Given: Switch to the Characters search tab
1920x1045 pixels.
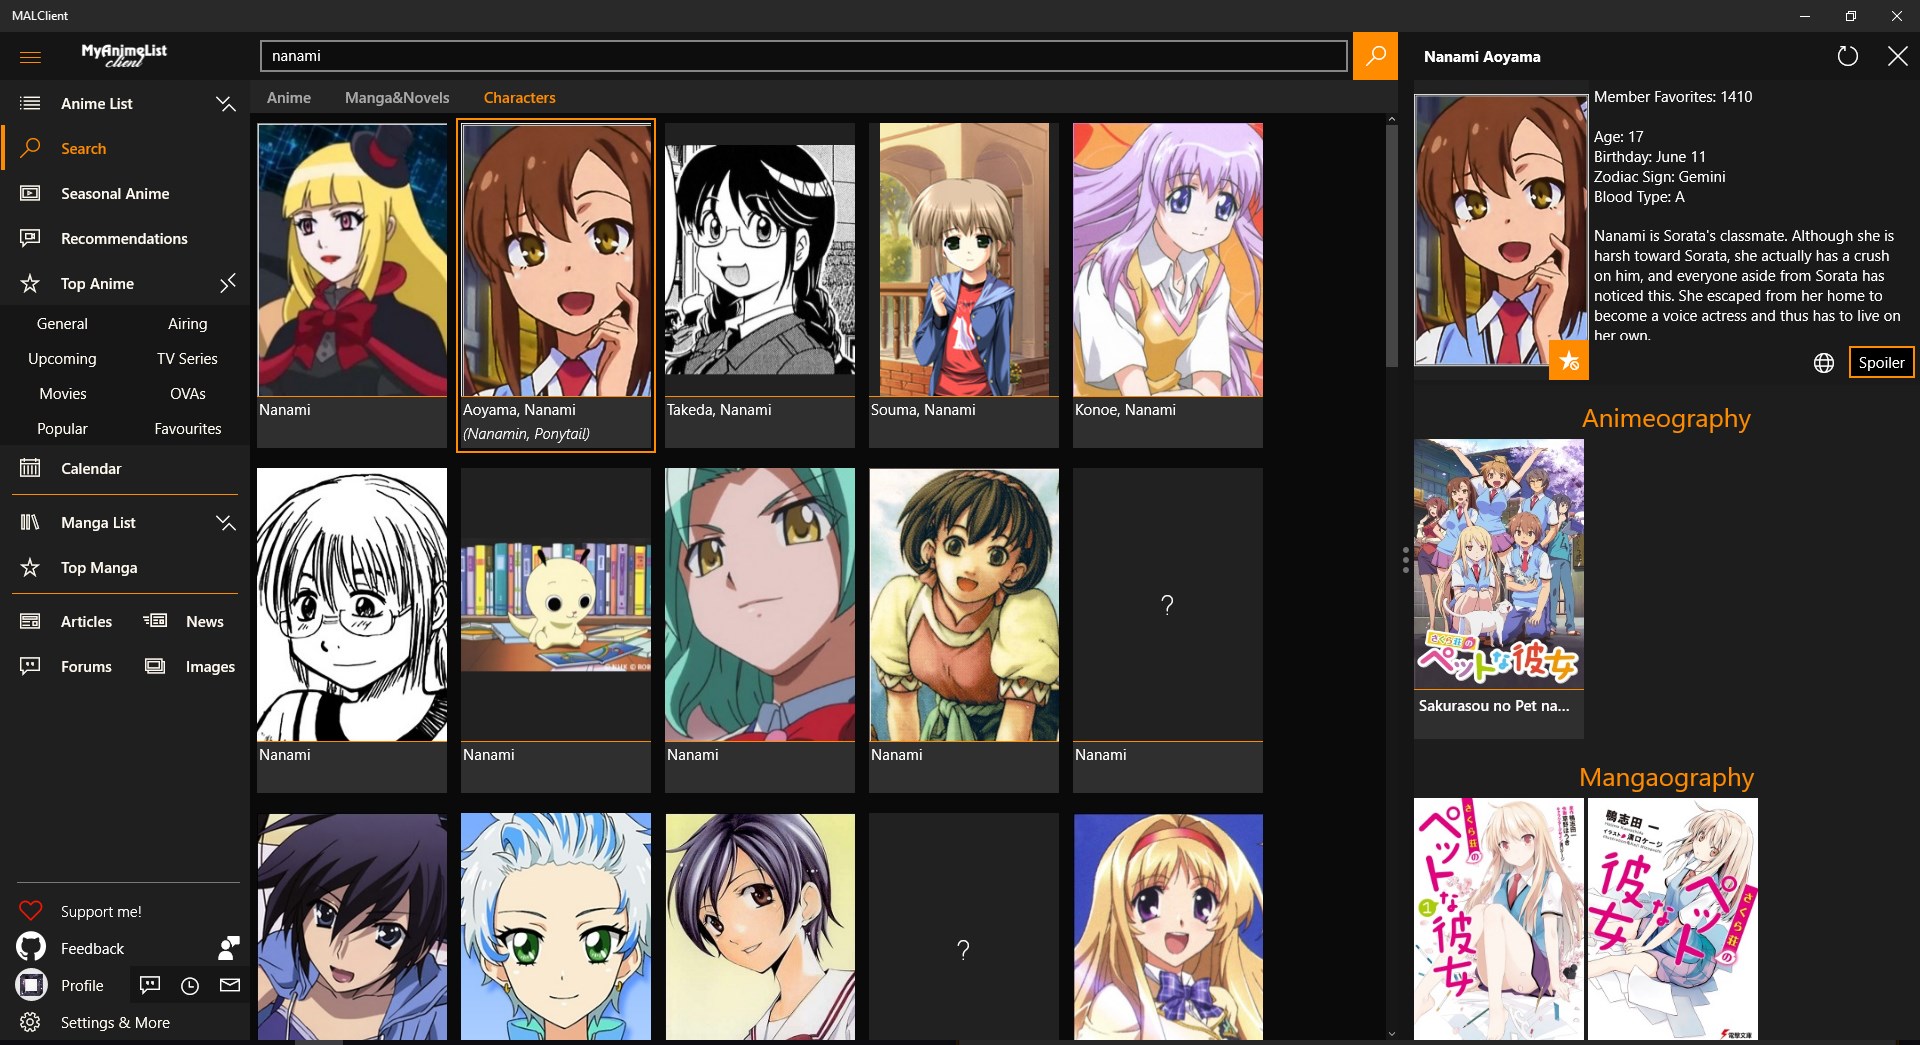Looking at the screenshot, I should (519, 98).
